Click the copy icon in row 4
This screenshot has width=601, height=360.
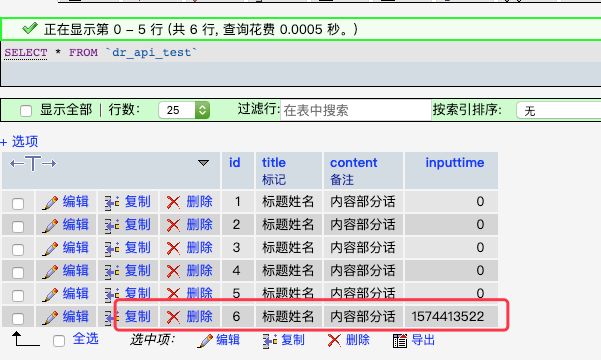click(112, 272)
